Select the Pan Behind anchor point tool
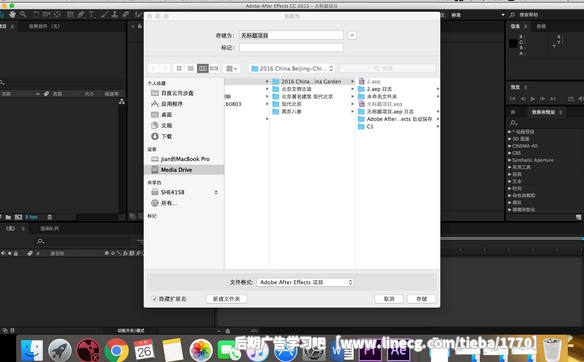Screen dimensions: 584x362 (x=57, y=15)
